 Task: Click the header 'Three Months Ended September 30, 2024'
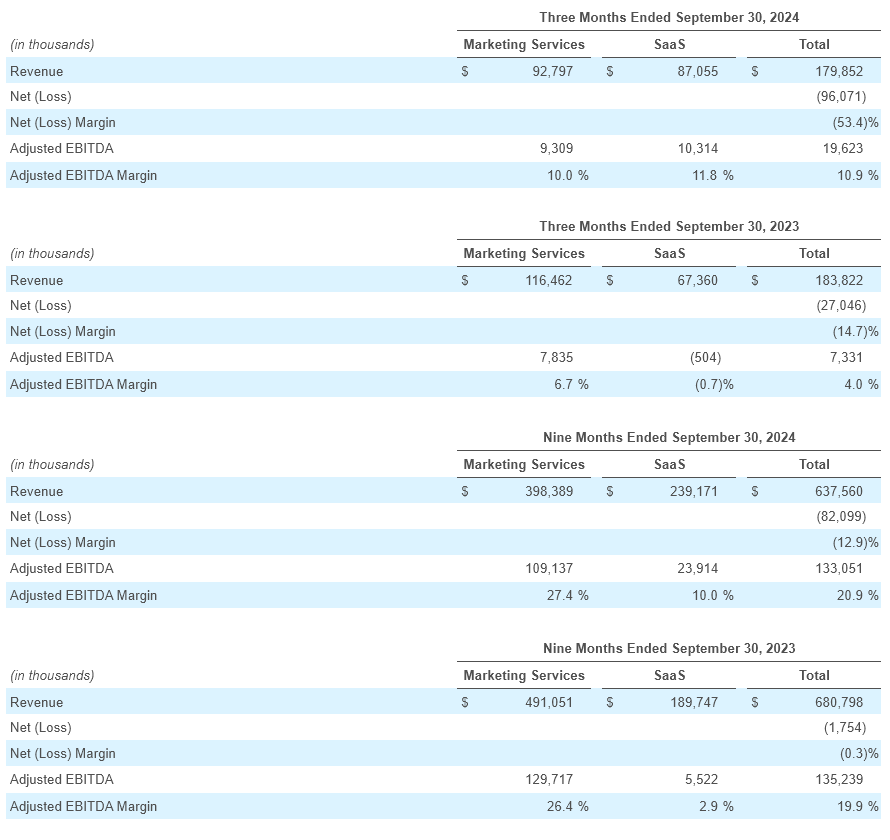coord(669,18)
